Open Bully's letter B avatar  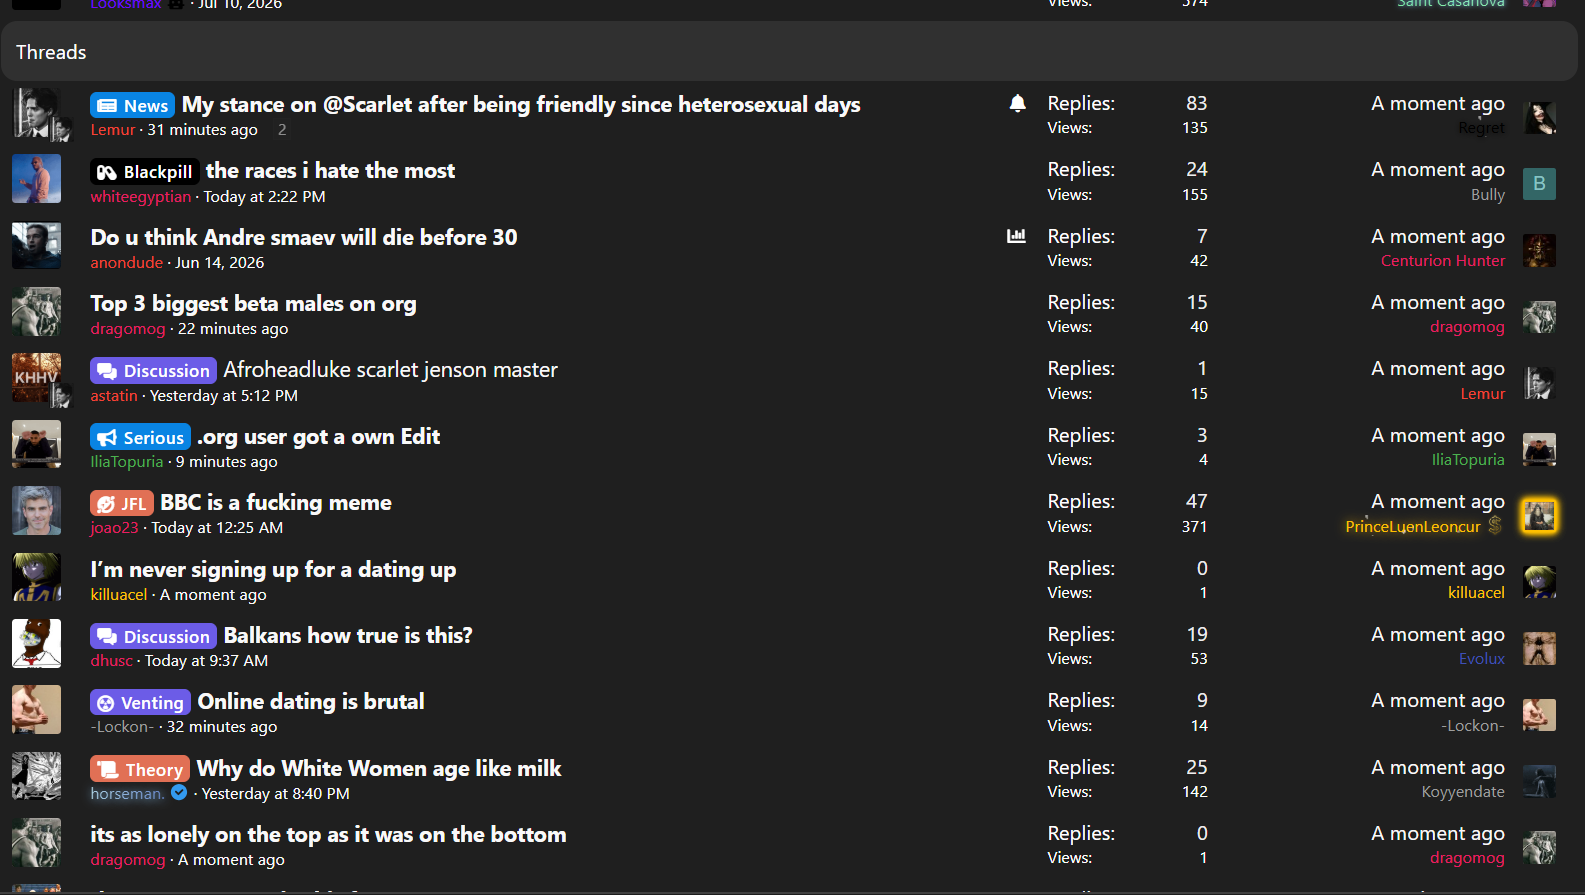coord(1539,183)
